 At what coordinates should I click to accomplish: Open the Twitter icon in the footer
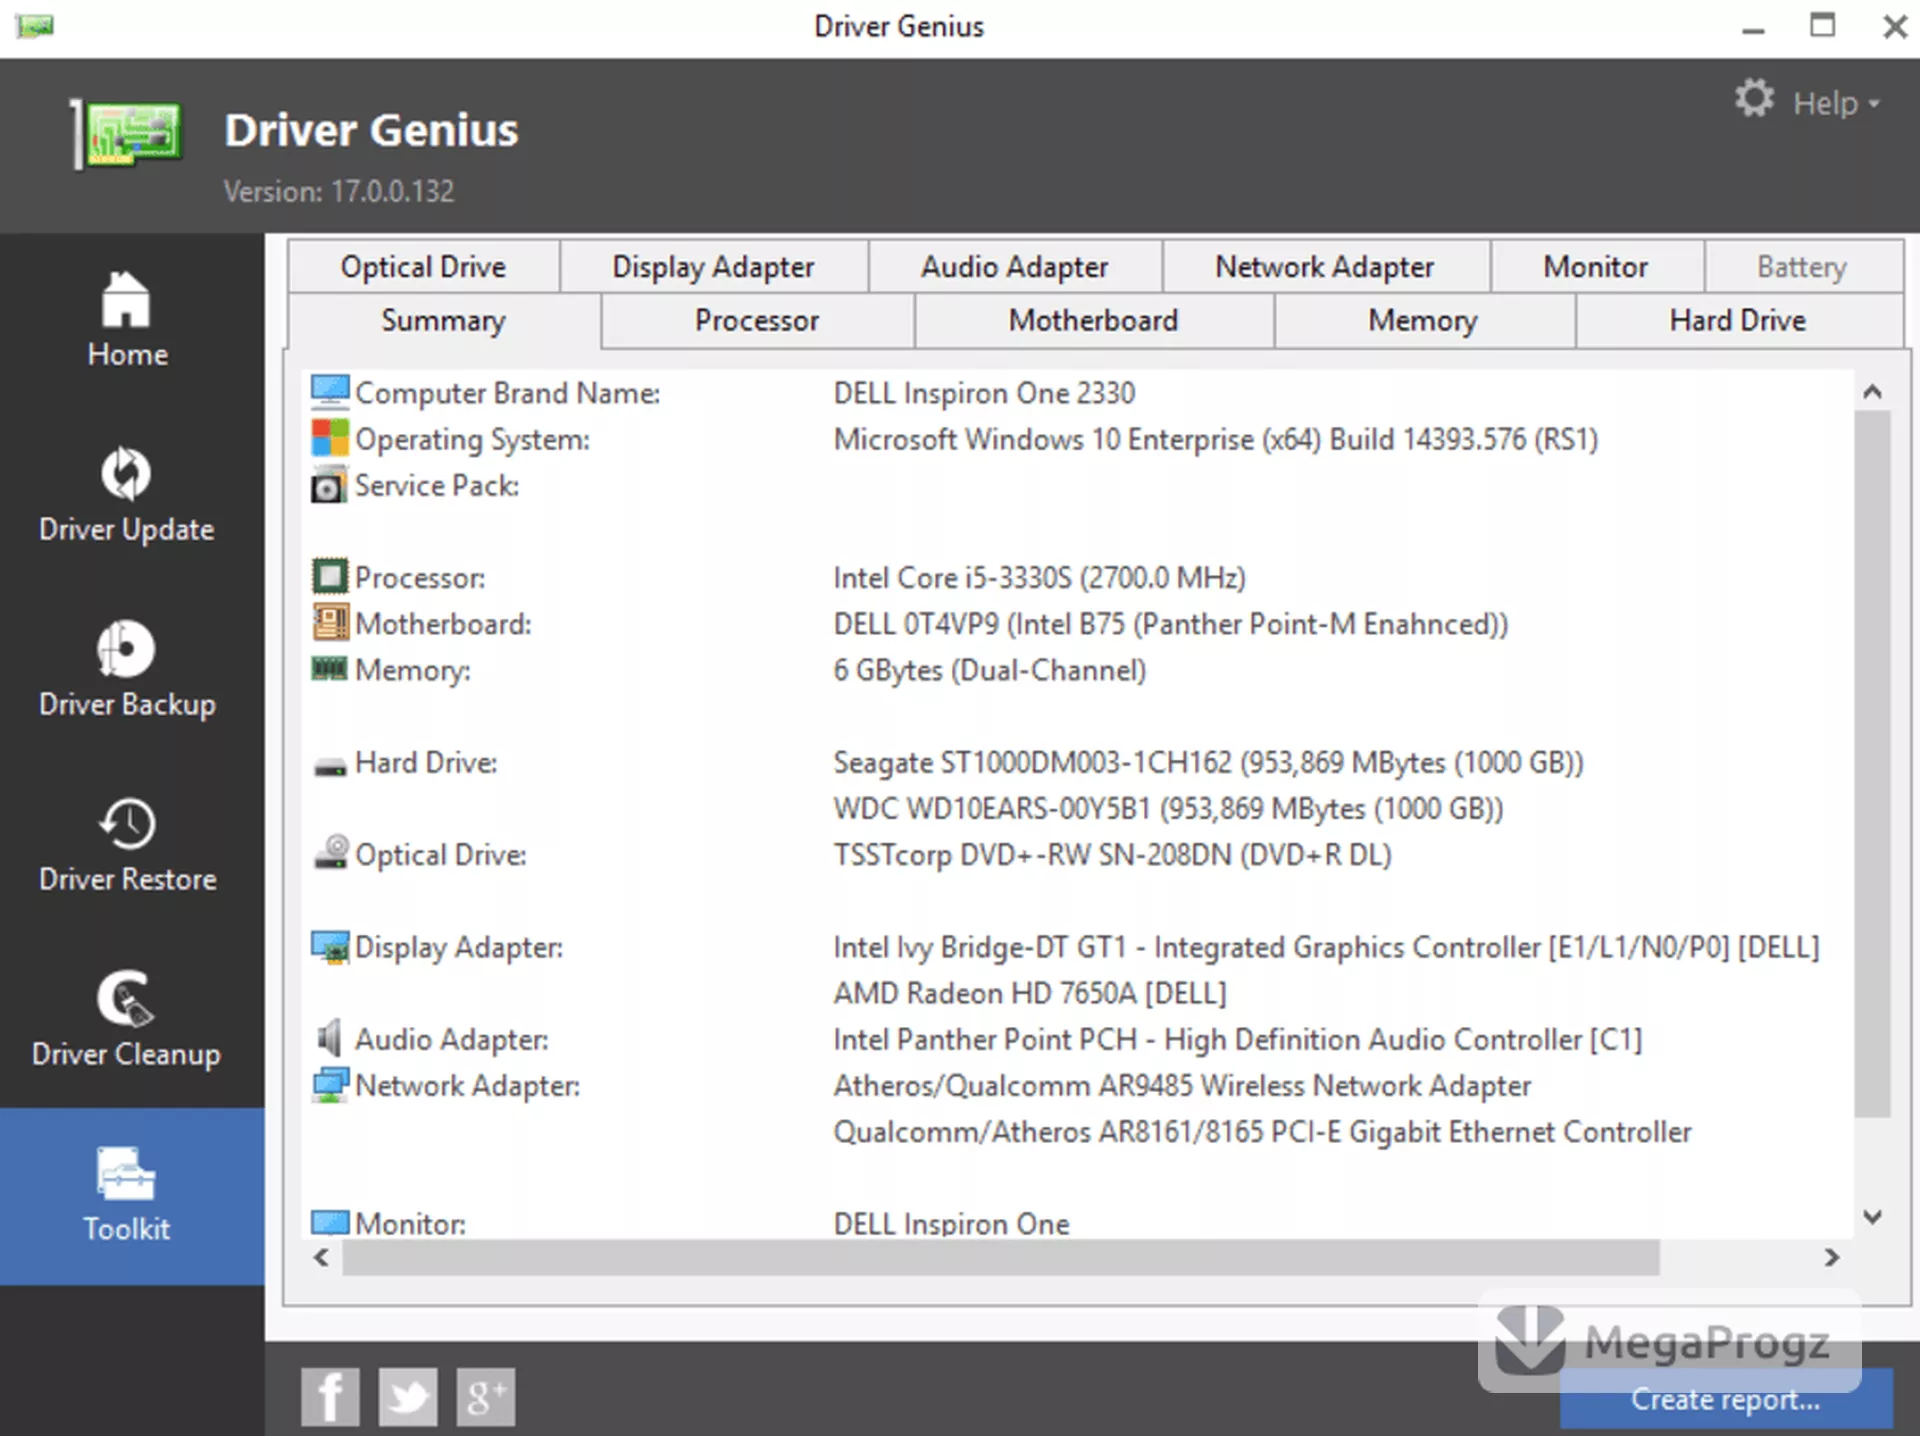point(408,1397)
